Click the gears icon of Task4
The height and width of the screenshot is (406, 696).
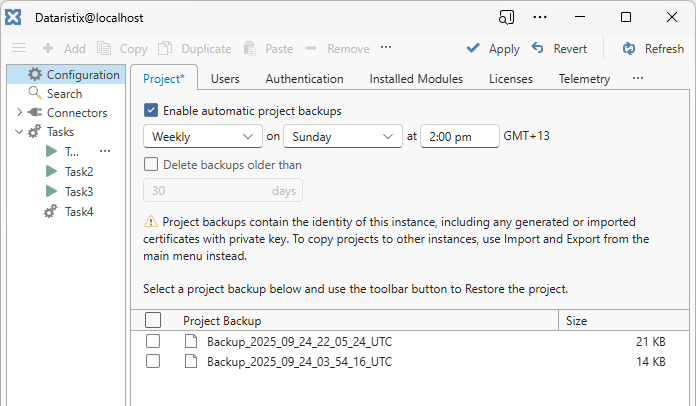click(x=51, y=211)
